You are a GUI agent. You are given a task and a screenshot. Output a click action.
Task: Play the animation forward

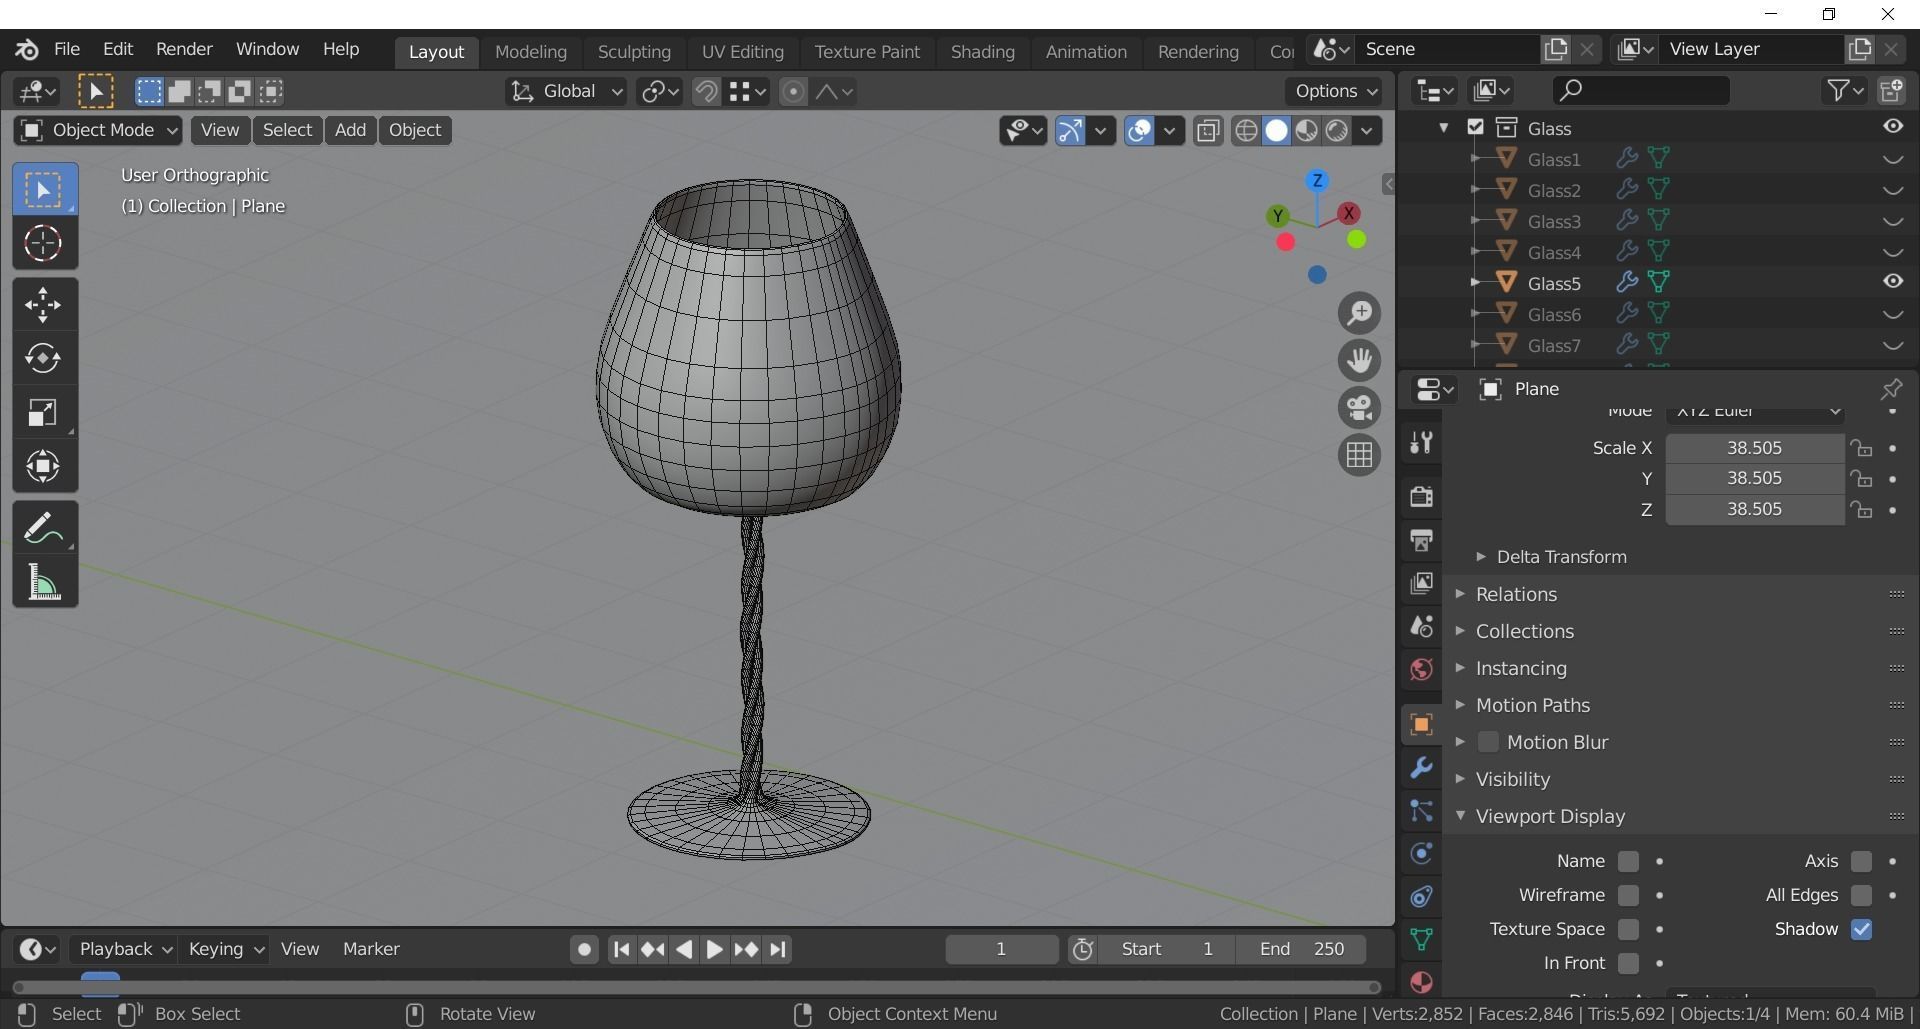click(x=714, y=949)
